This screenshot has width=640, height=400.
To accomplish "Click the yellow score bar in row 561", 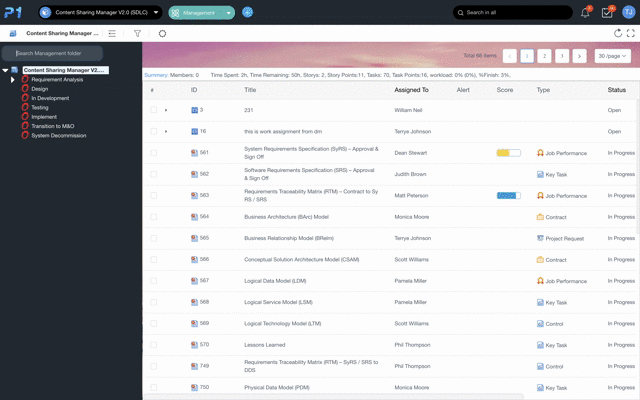I will click(509, 153).
